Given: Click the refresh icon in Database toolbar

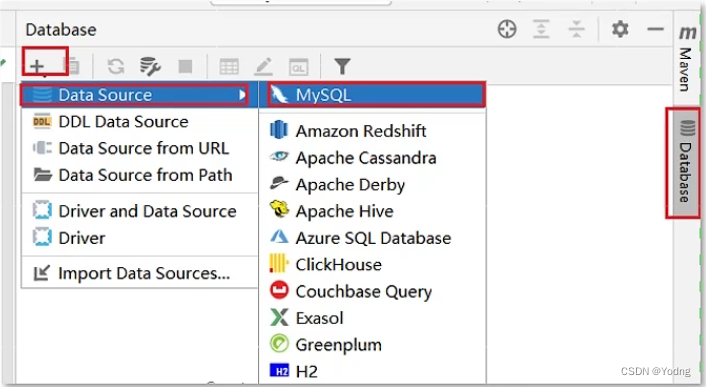Looking at the screenshot, I should (116, 67).
